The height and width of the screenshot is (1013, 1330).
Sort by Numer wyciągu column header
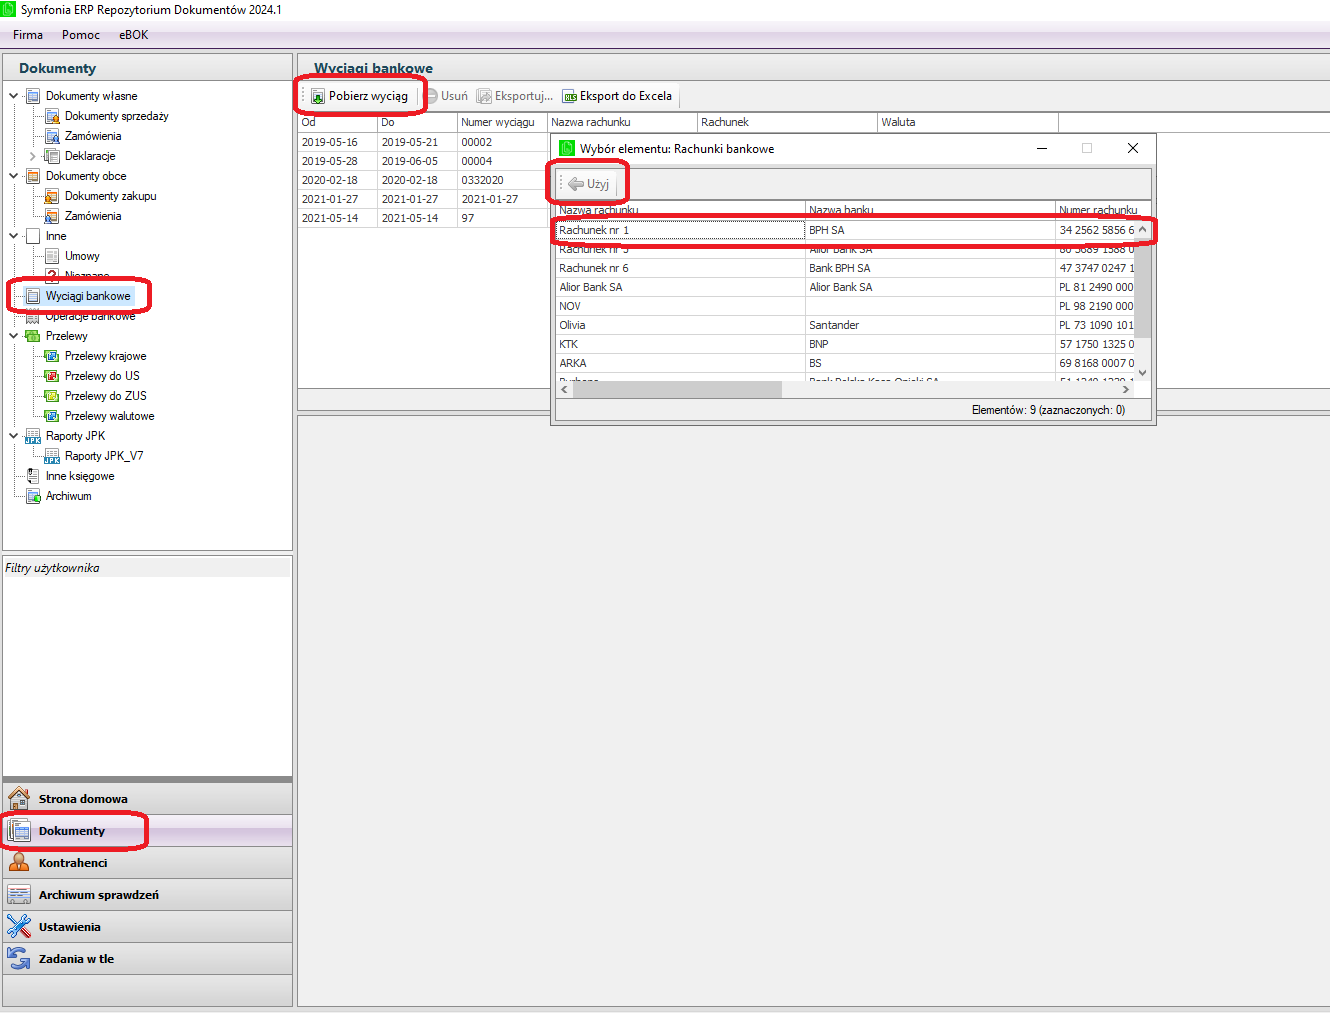click(x=497, y=122)
